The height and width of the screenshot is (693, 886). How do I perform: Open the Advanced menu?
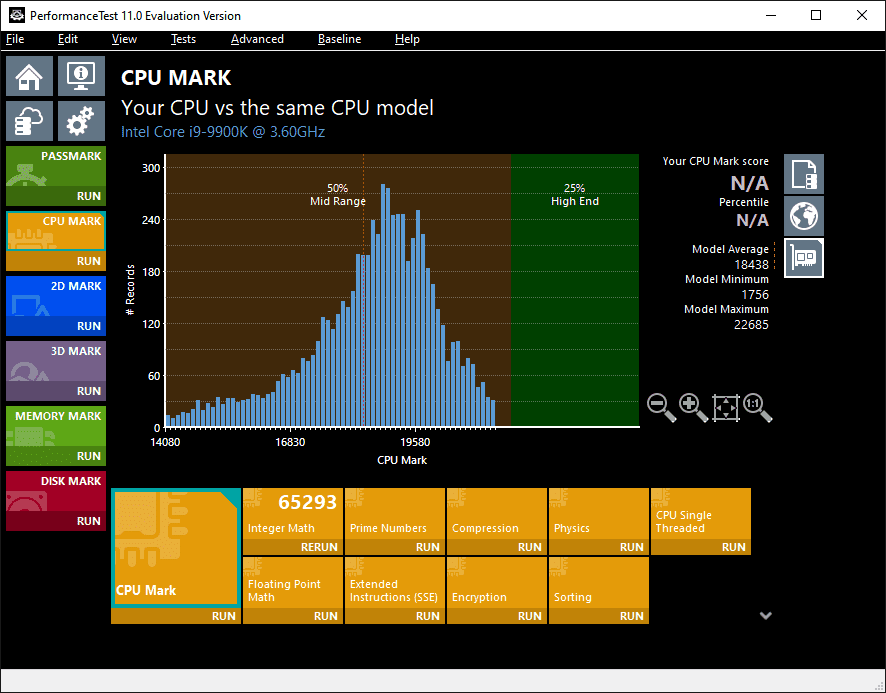pyautogui.click(x=257, y=39)
